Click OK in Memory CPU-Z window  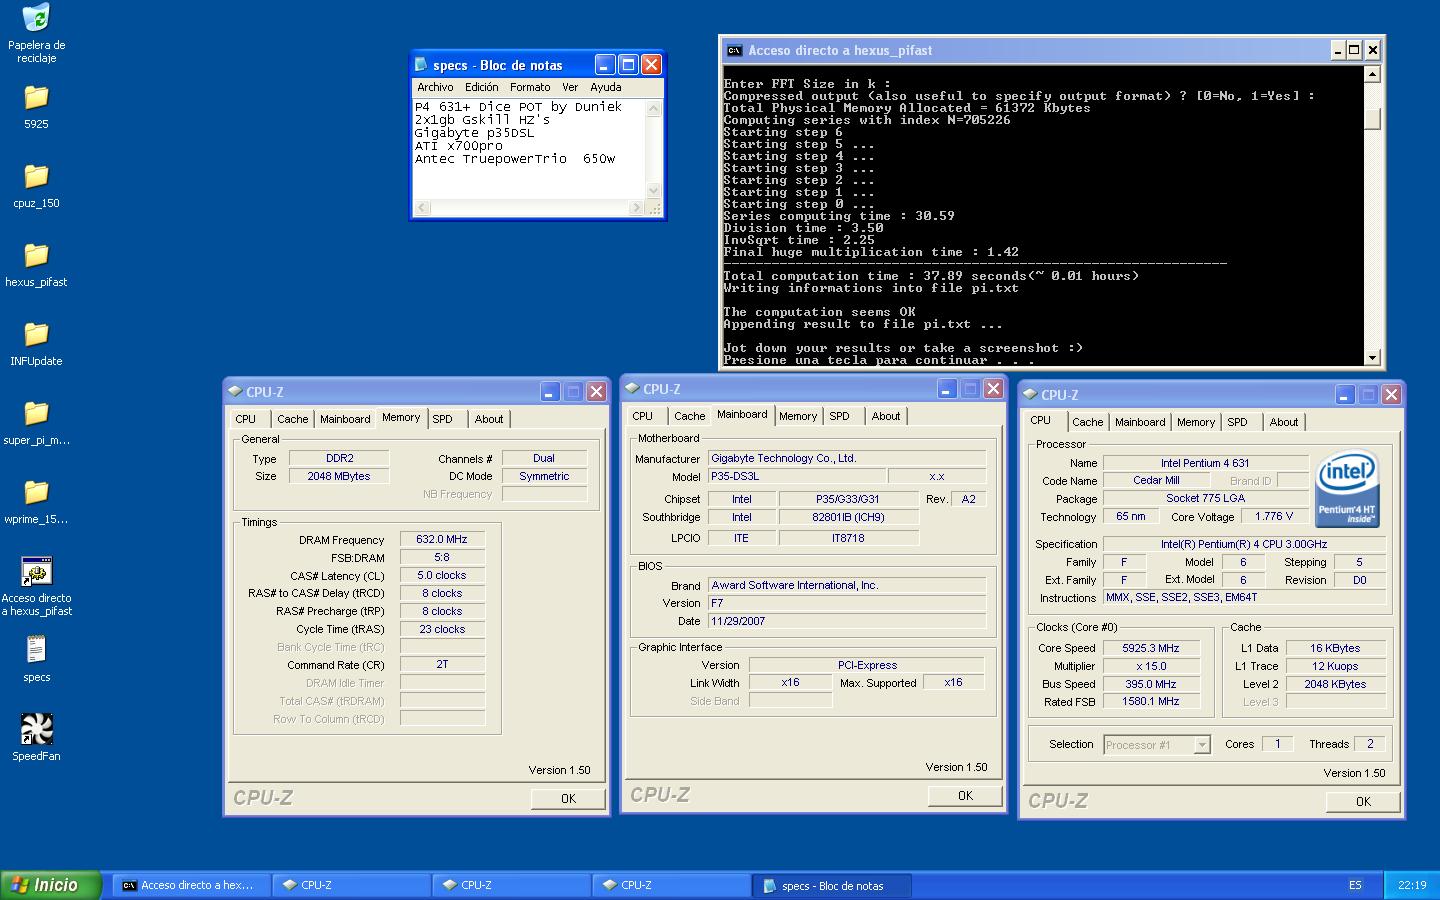[x=568, y=798]
